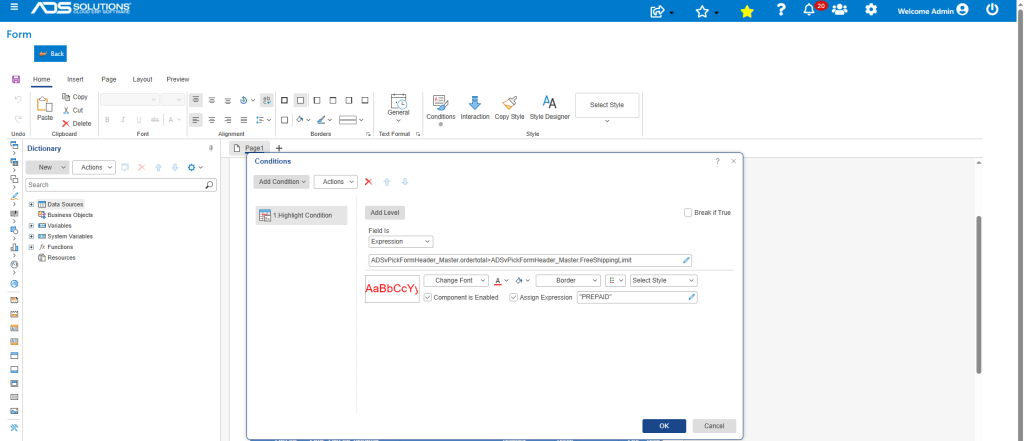
Task: Add new page with plus button
Action: click(279, 148)
